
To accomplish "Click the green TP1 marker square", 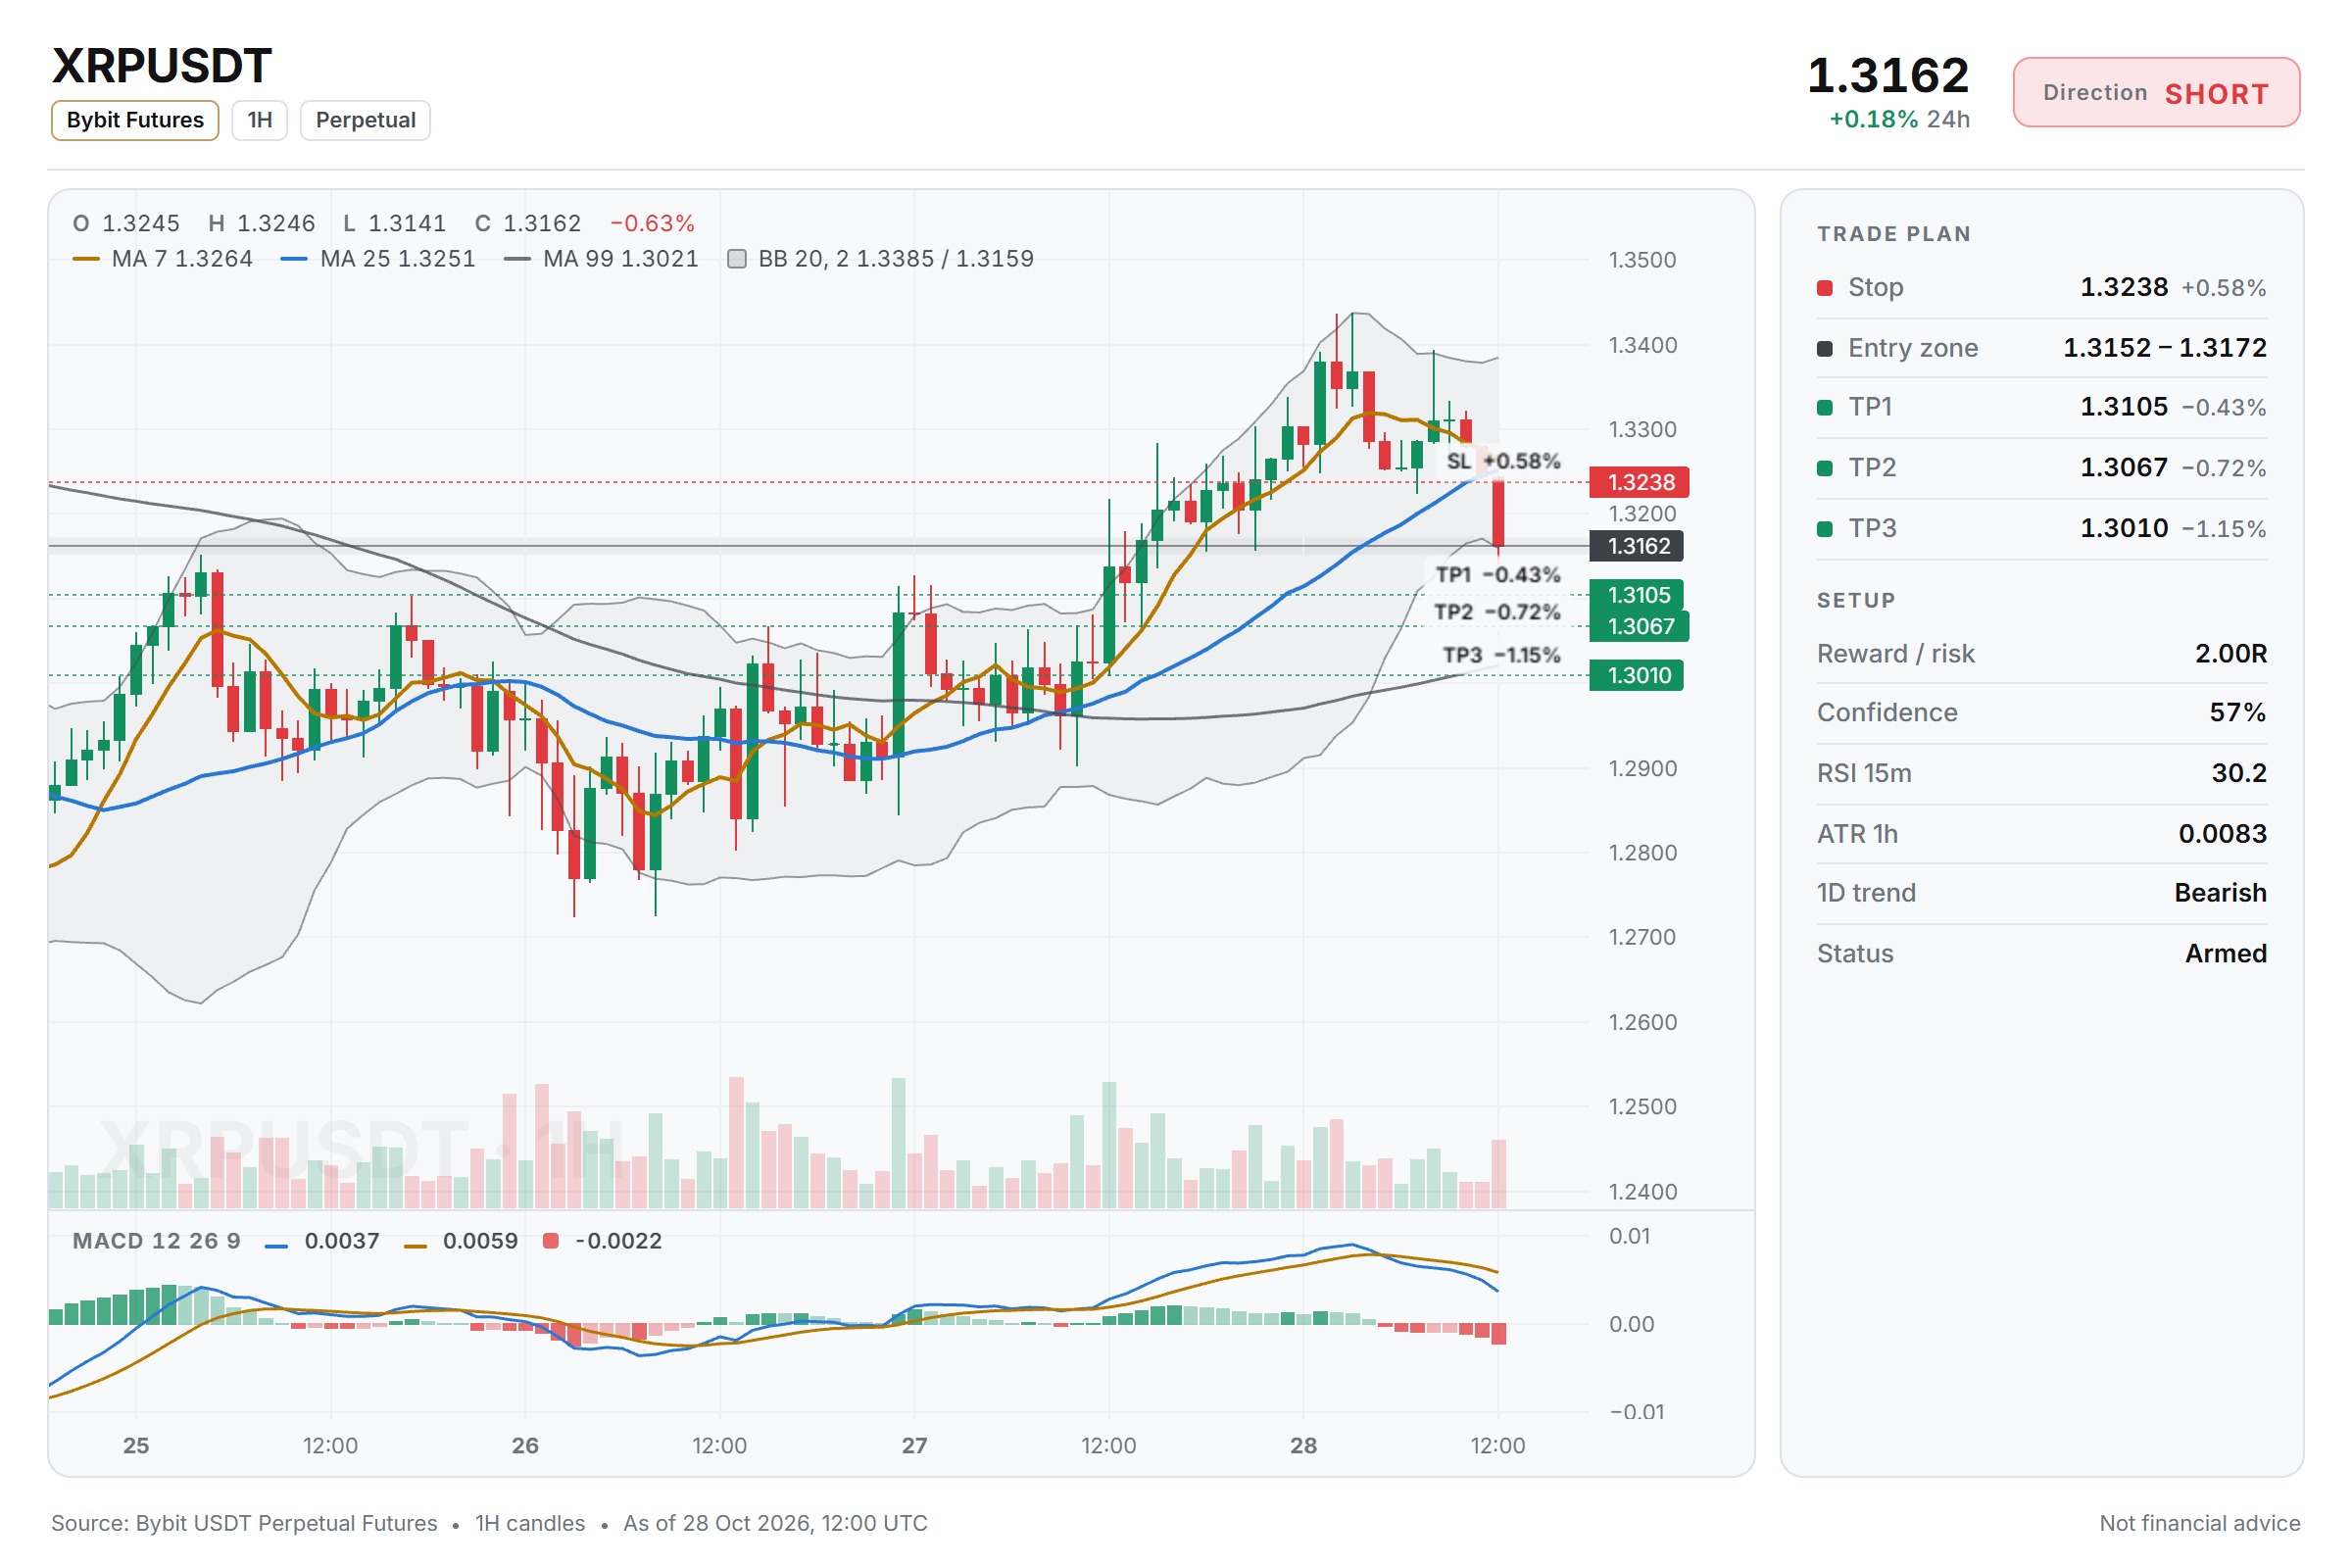I will pyautogui.click(x=1825, y=407).
